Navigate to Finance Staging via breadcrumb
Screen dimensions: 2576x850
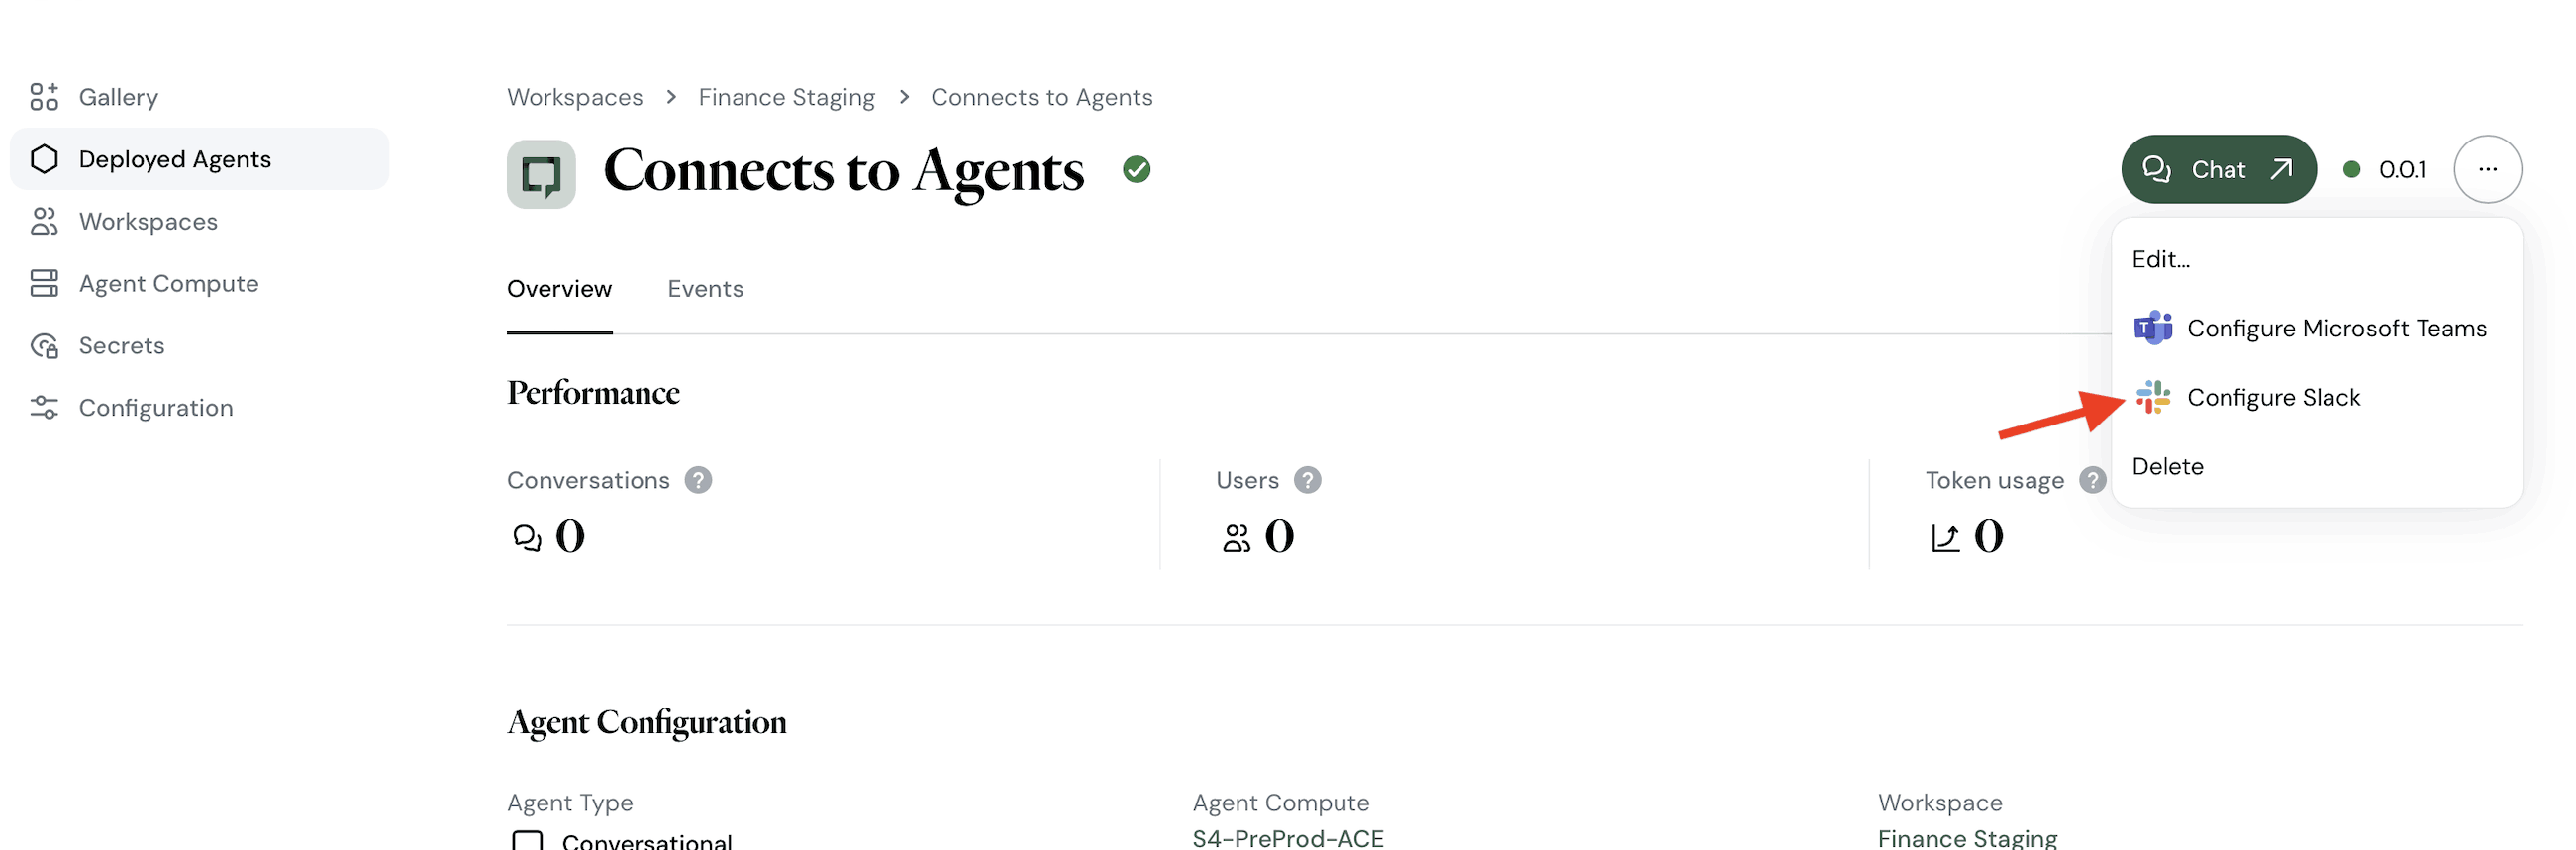tap(787, 96)
